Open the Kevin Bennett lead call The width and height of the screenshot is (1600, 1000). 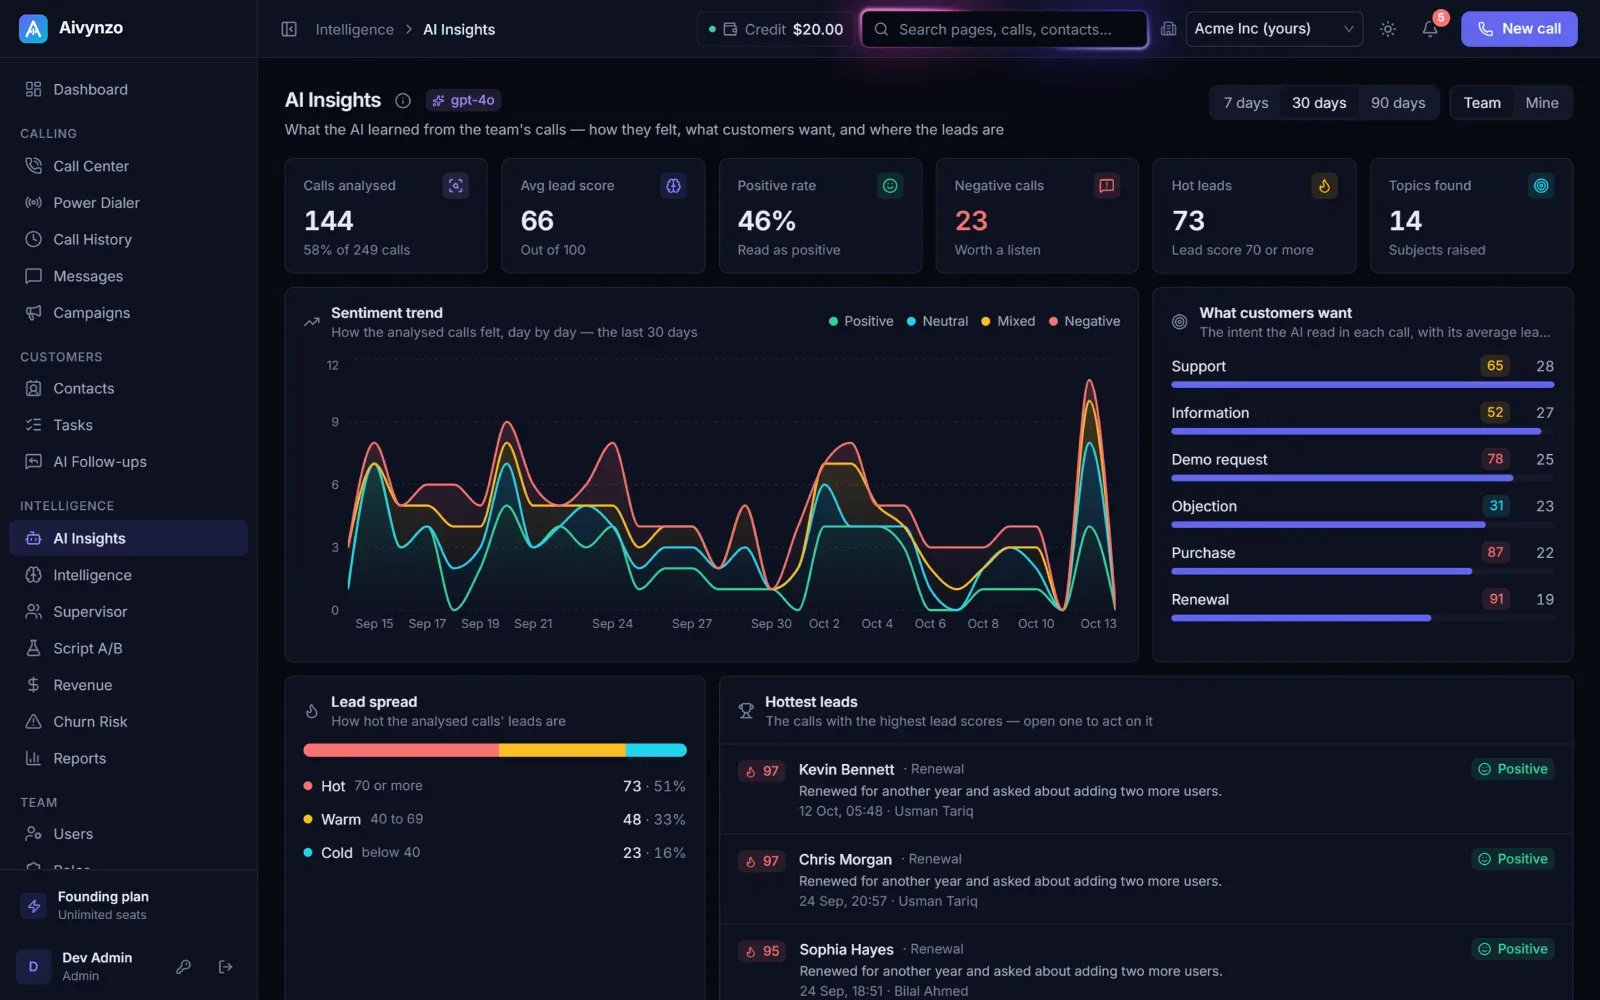1146,789
